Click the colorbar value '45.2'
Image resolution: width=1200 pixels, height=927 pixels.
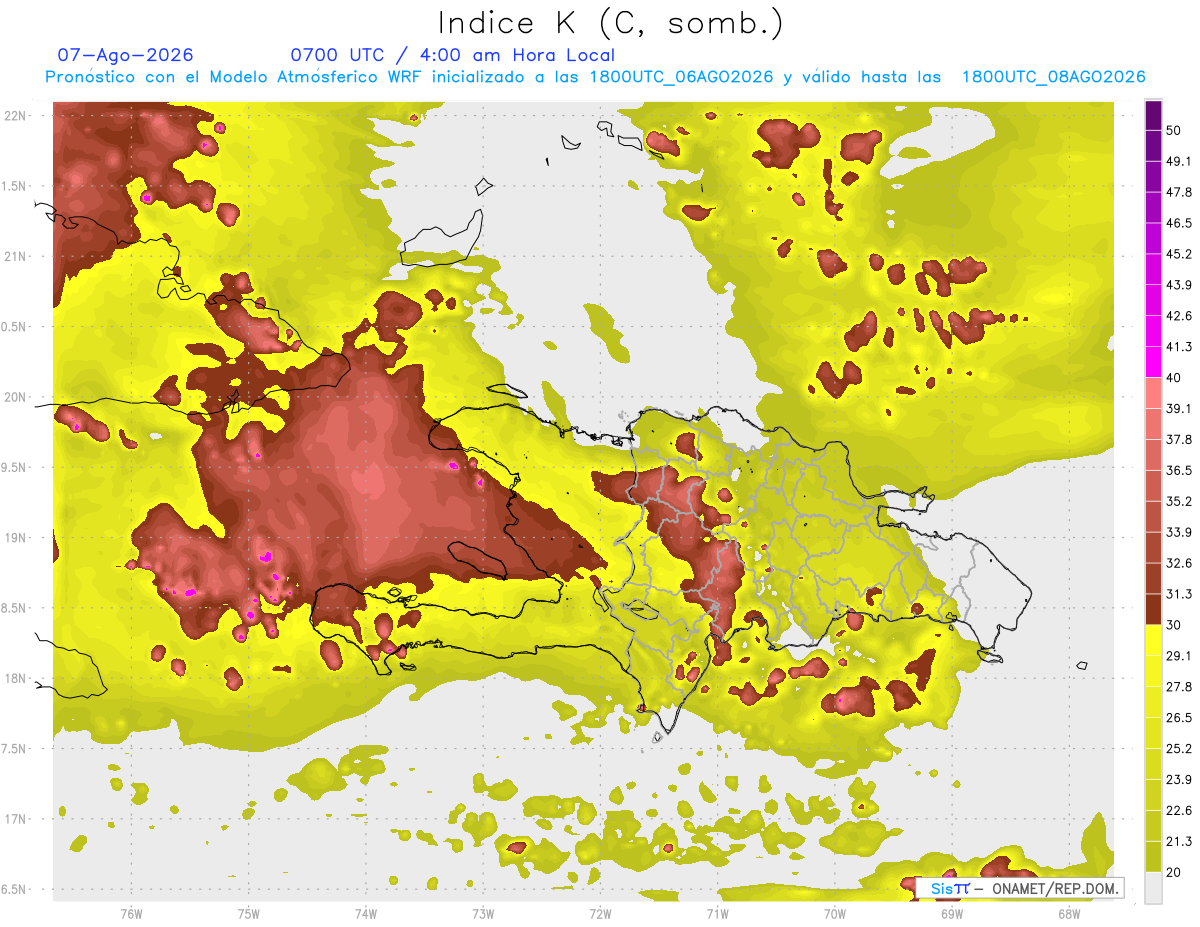tap(1179, 253)
